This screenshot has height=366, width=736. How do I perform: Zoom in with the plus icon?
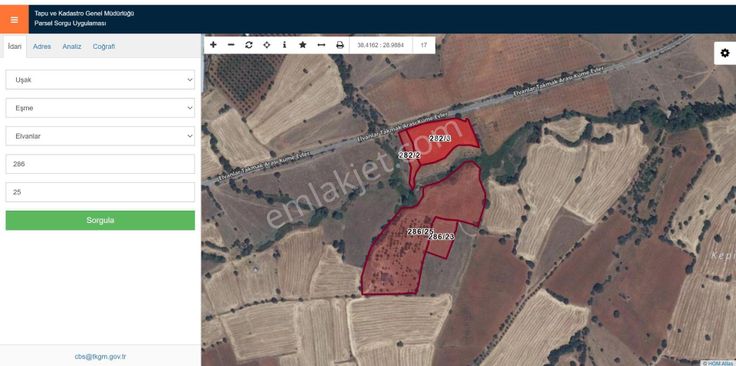click(x=213, y=45)
